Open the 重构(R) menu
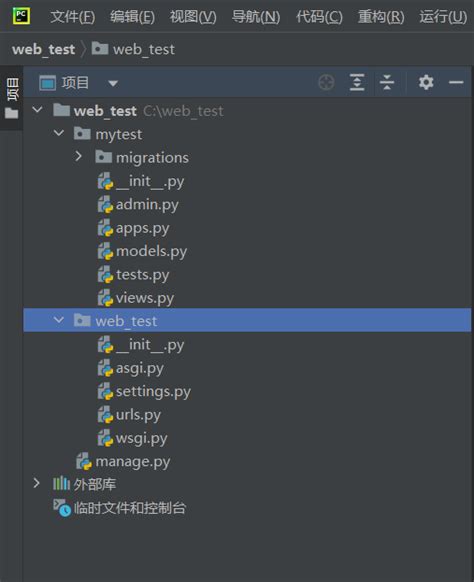The height and width of the screenshot is (582, 474). pyautogui.click(x=381, y=17)
